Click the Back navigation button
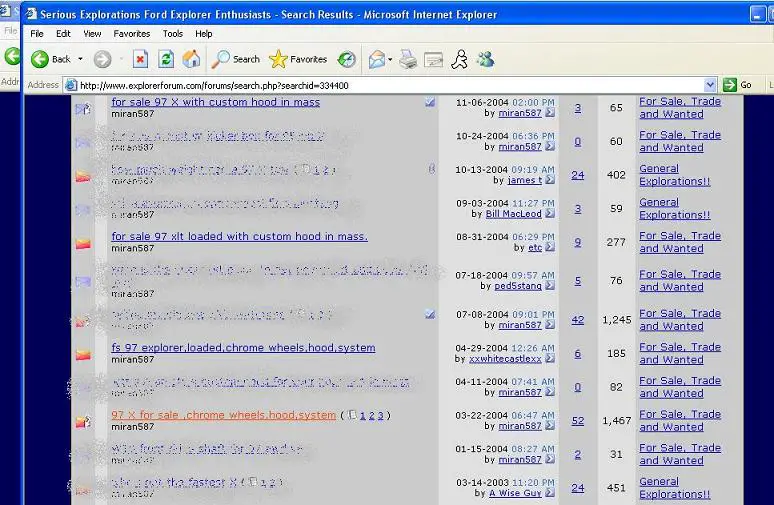Image resolution: width=774 pixels, height=505 pixels. 51,59
